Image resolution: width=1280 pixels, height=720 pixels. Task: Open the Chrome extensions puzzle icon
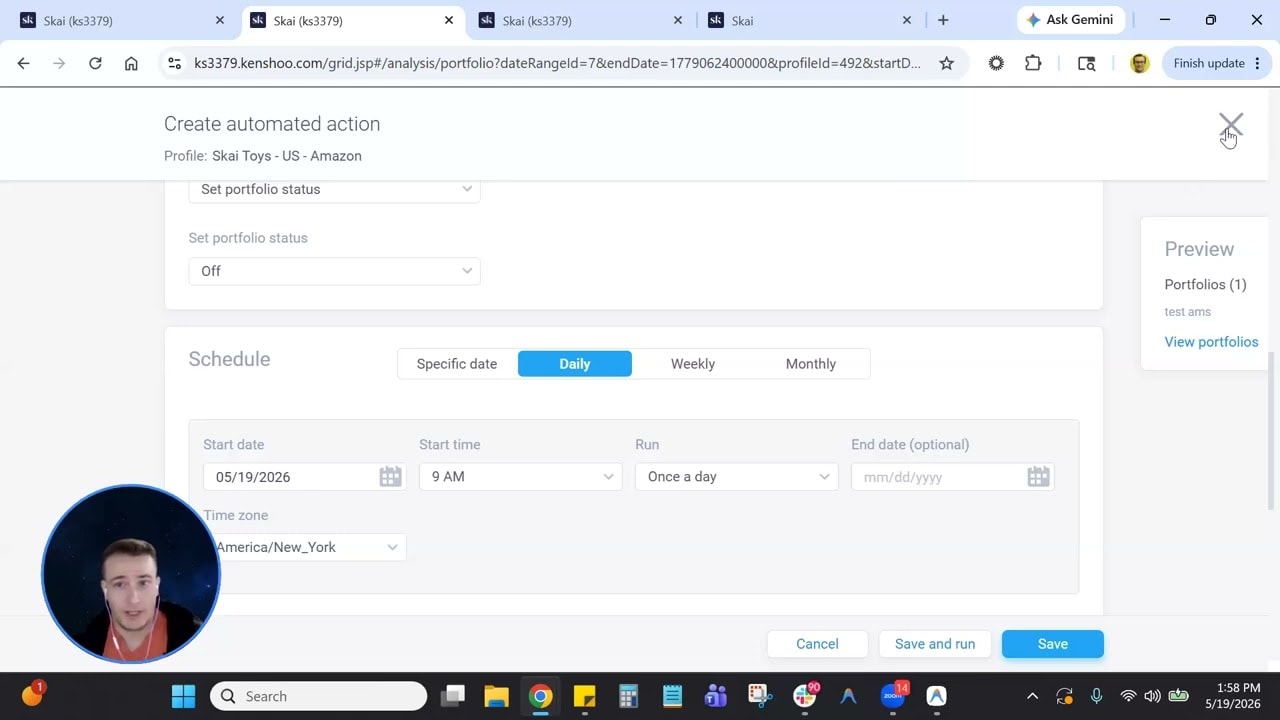click(x=1033, y=63)
